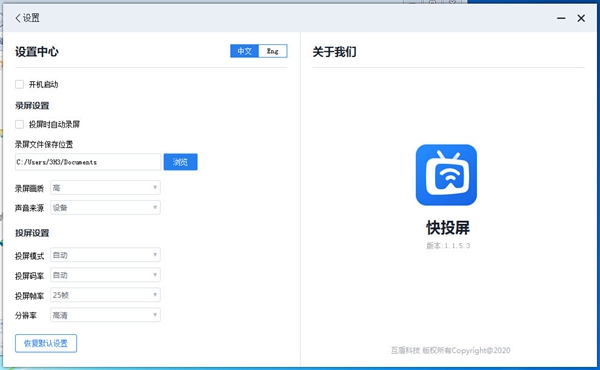
Task: Click the 快投屏 app name text
Action: pyautogui.click(x=448, y=228)
